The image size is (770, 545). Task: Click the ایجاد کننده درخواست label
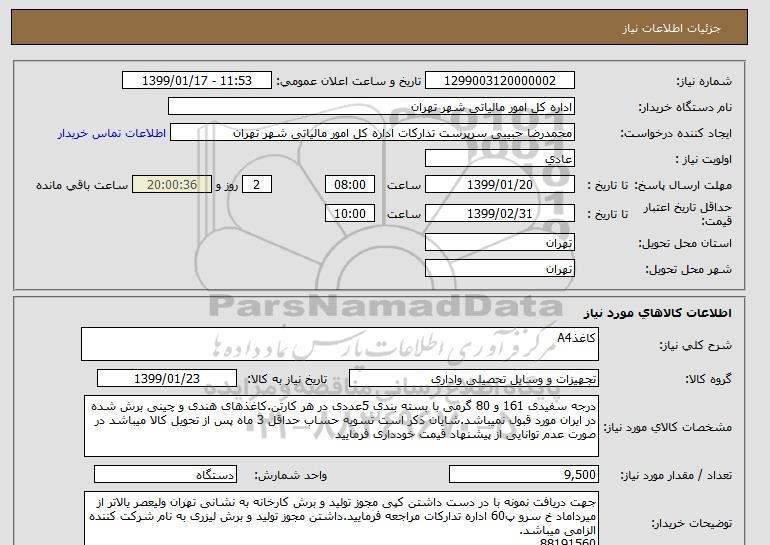point(676,134)
